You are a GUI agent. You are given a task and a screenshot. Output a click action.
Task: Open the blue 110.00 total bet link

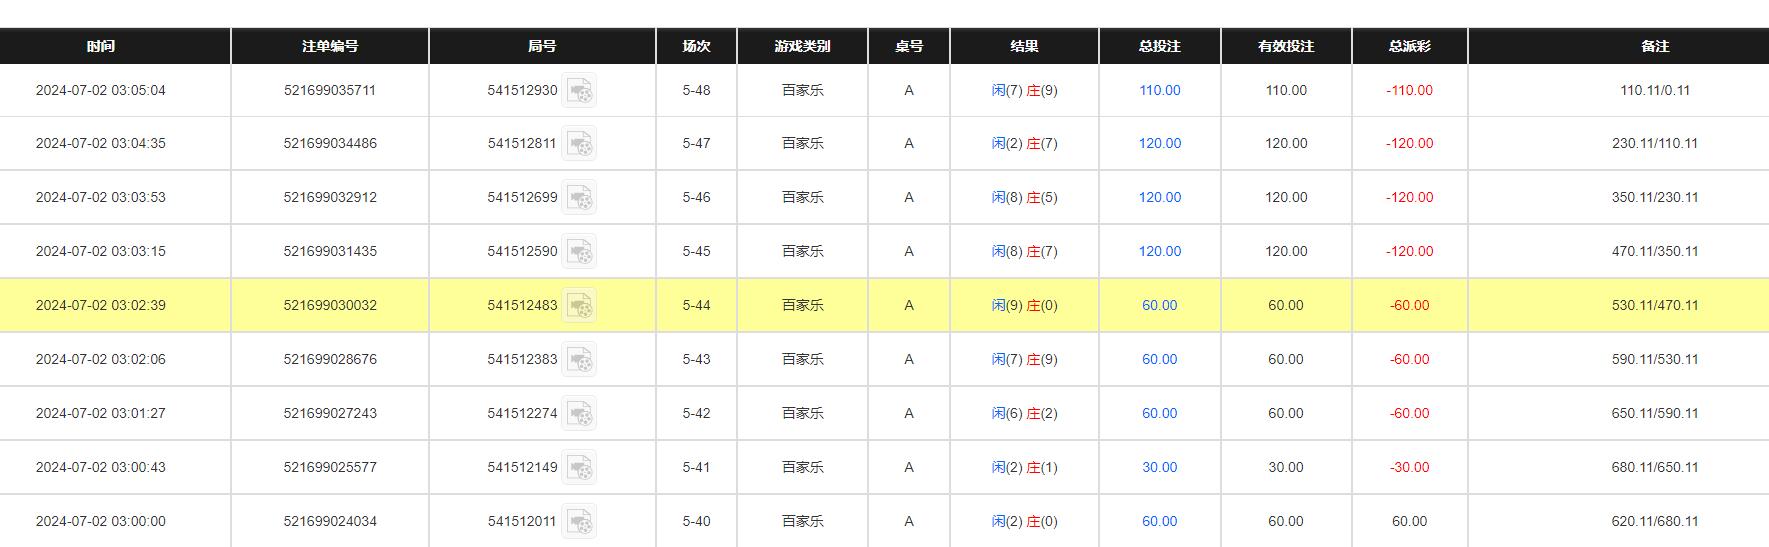point(1159,90)
